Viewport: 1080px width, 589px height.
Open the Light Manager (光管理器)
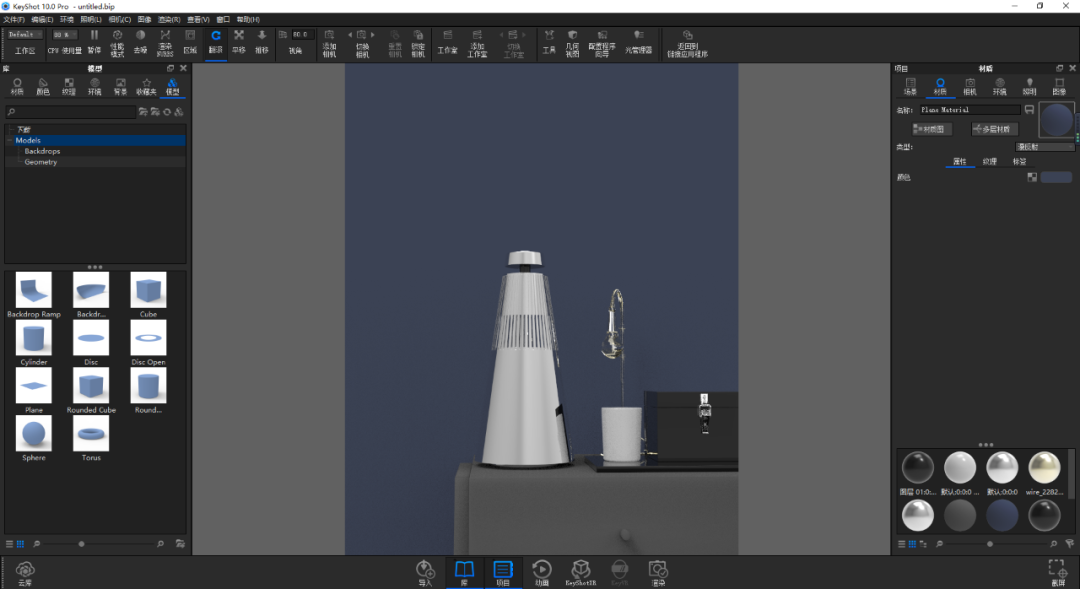click(638, 42)
